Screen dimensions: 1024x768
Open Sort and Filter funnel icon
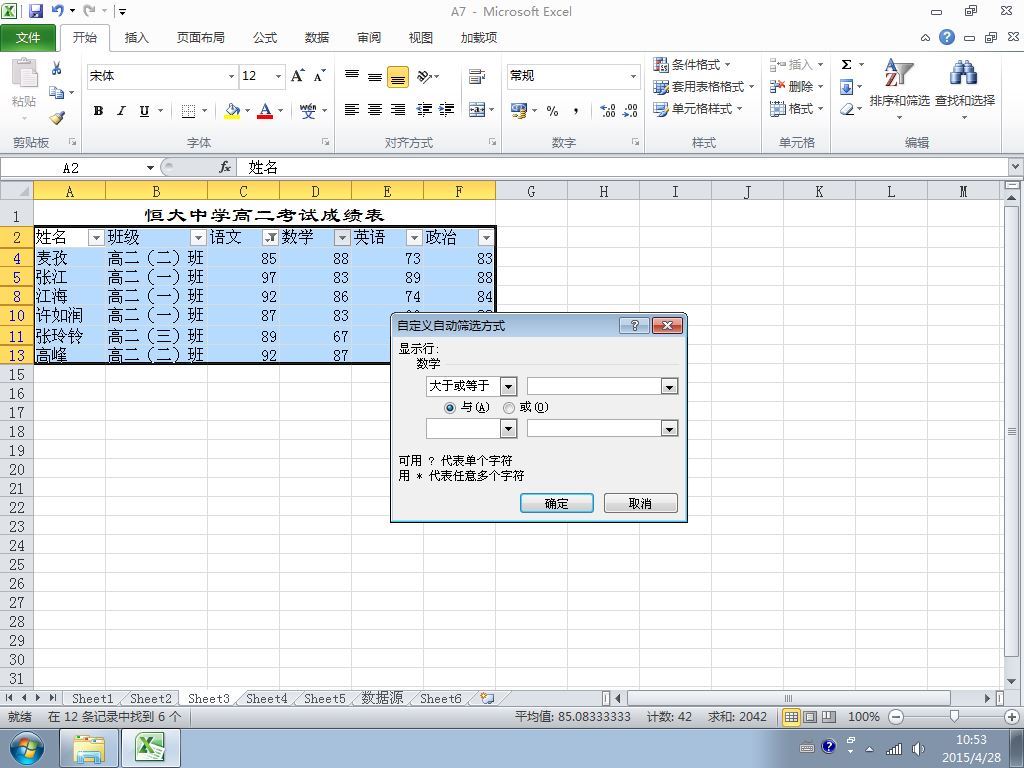[899, 73]
